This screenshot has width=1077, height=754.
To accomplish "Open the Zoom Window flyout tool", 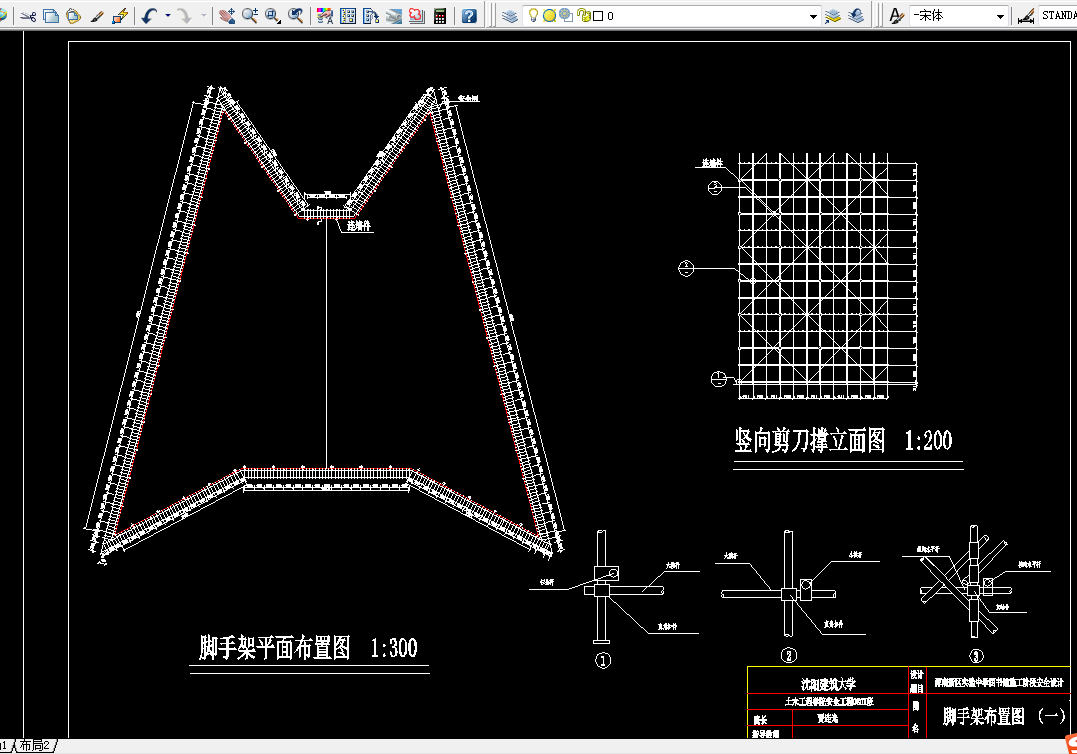I will tap(273, 16).
